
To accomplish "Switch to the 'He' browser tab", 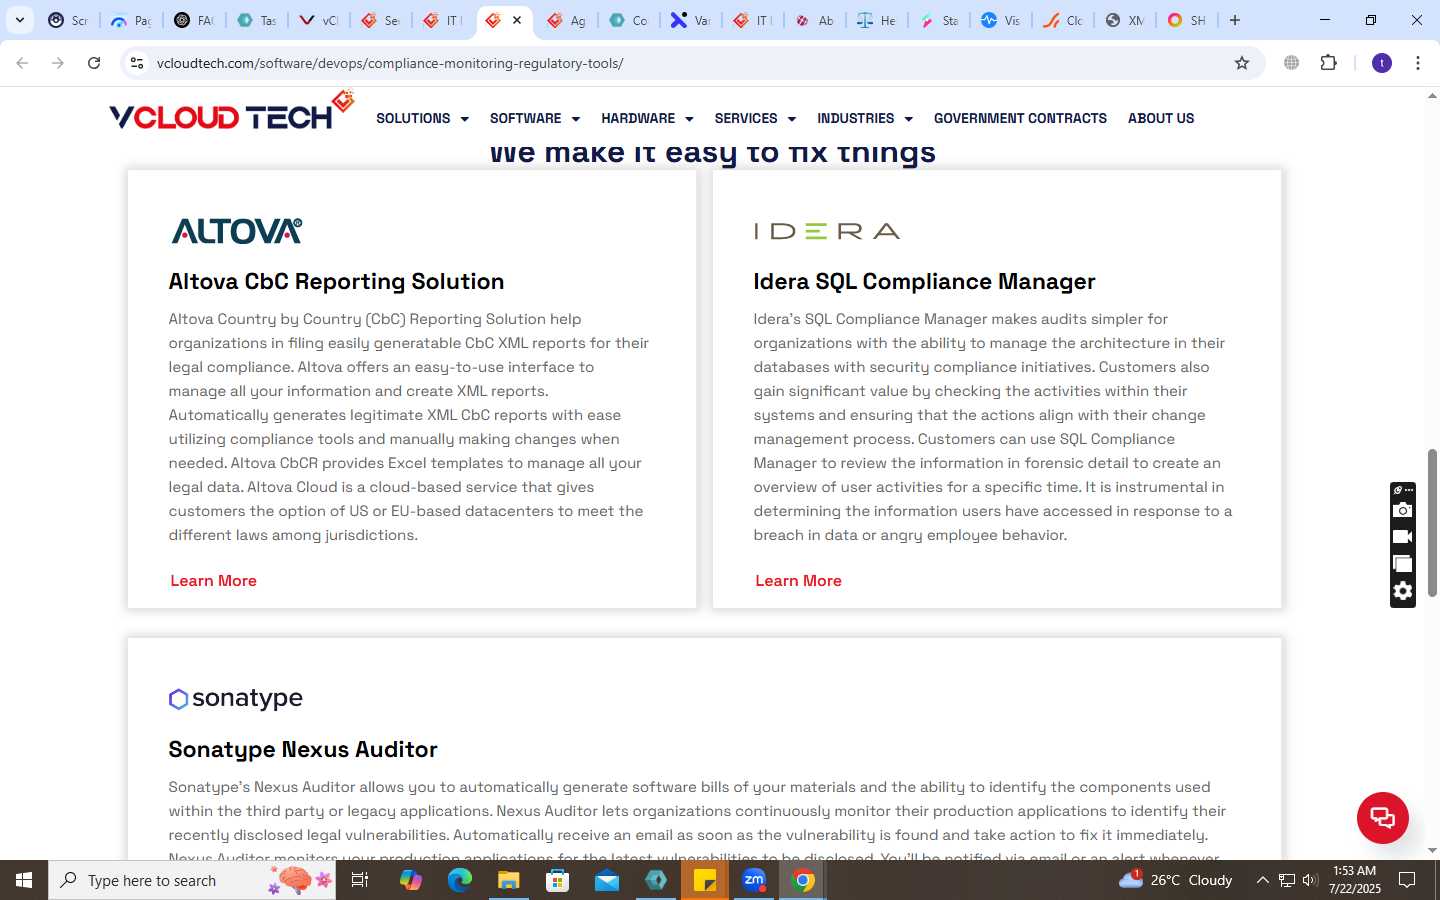I will 876,20.
